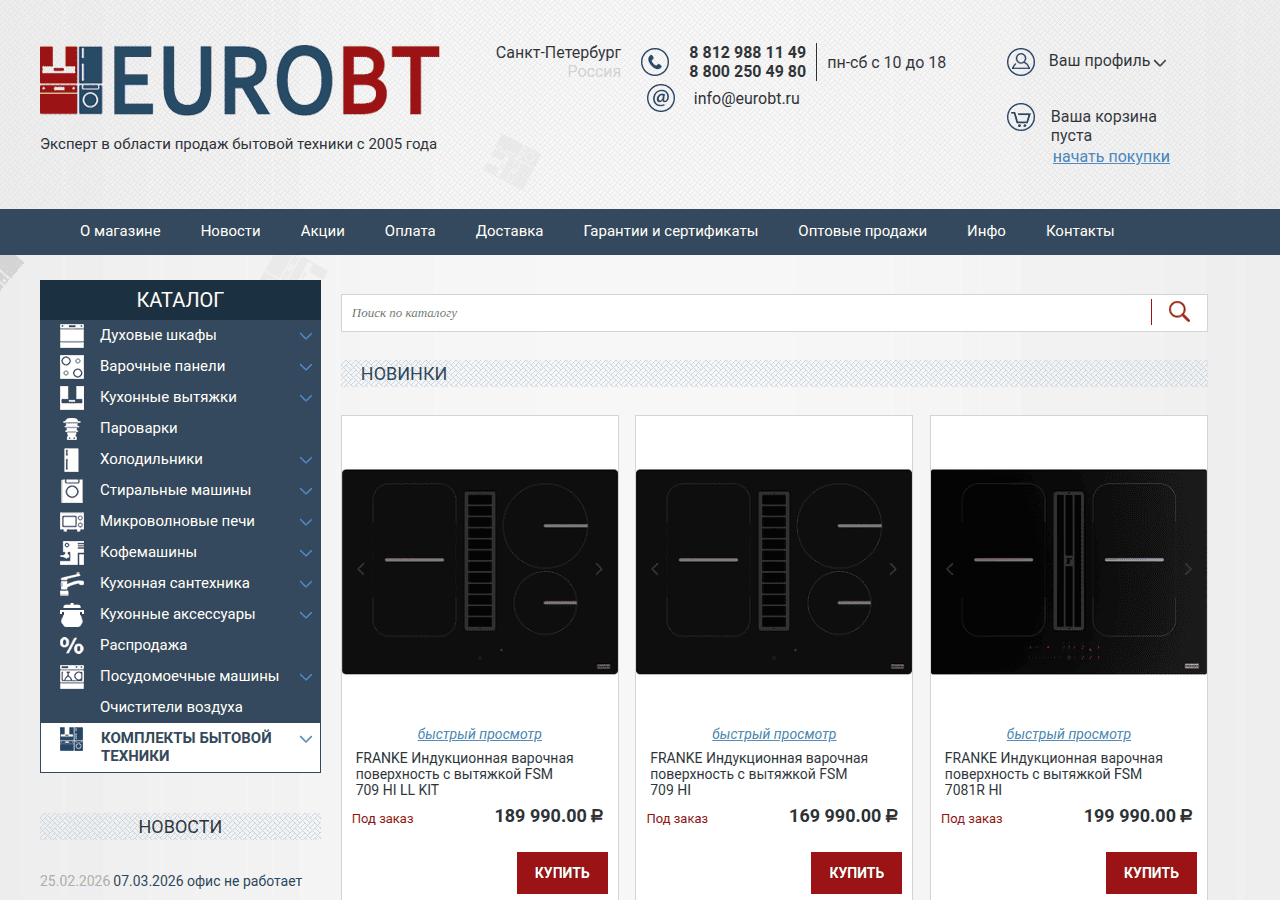Show next image of FSM 7081R HI

1188,569
